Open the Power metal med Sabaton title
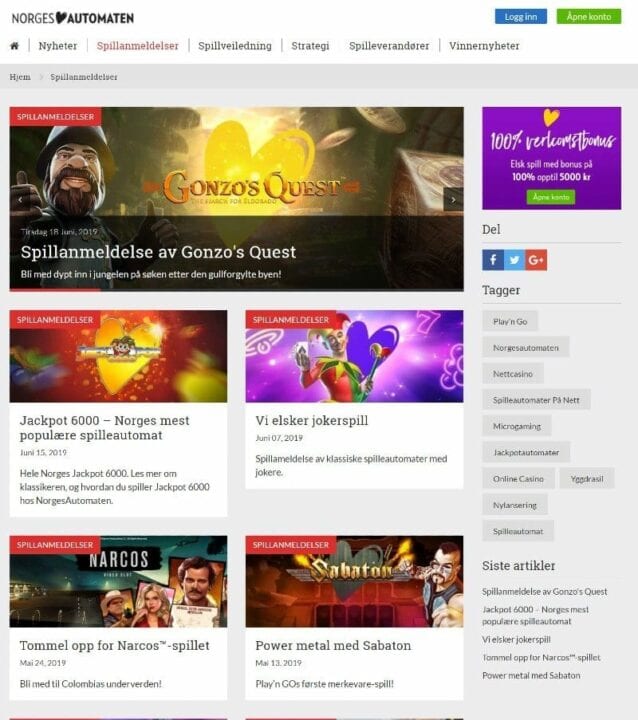Viewport: 638px width, 720px height. [333, 645]
